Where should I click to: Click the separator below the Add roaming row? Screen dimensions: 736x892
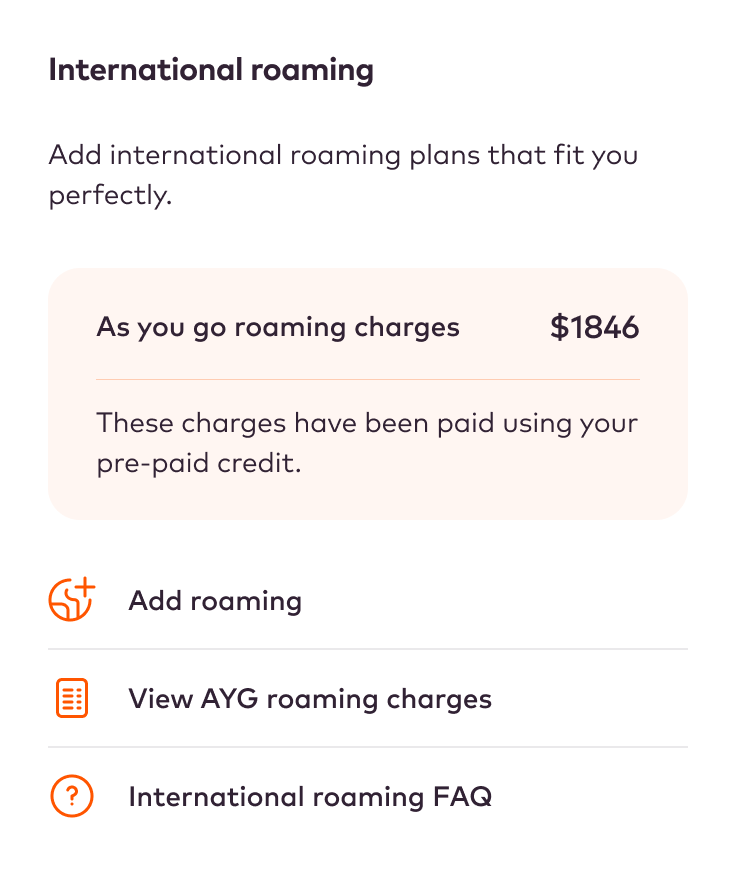tap(367, 649)
